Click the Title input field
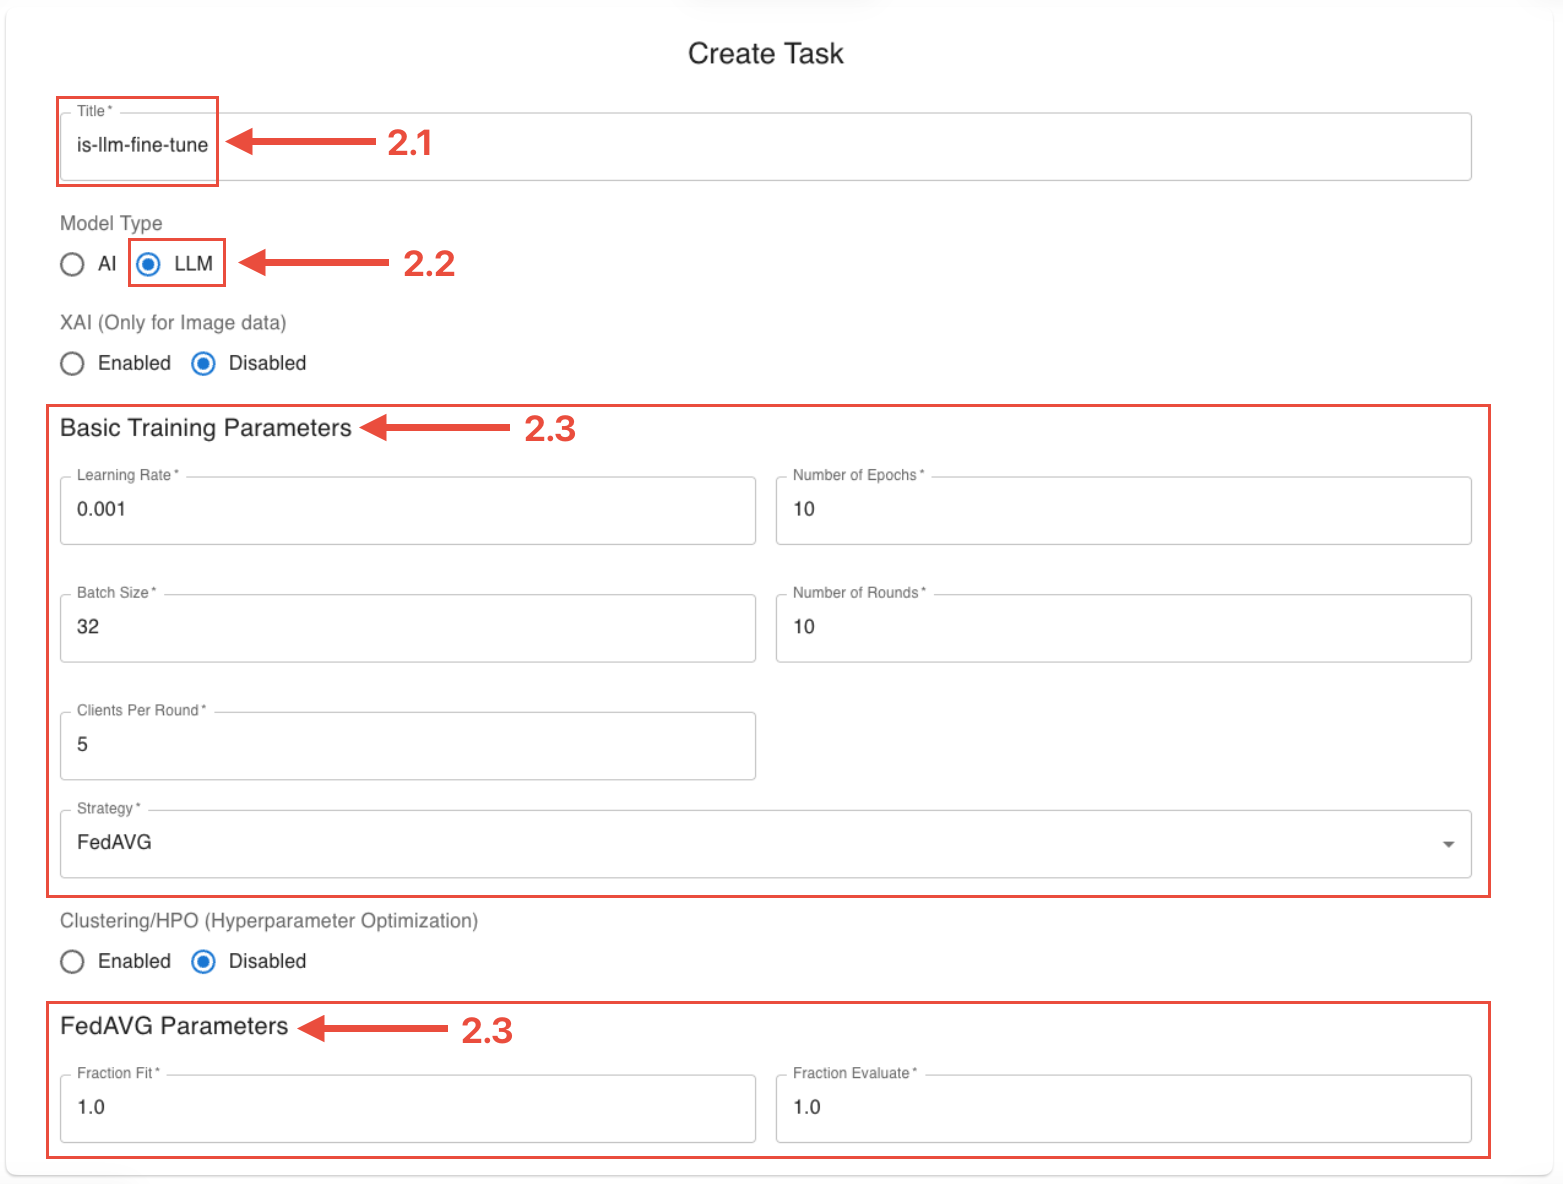The image size is (1563, 1184). (765, 146)
